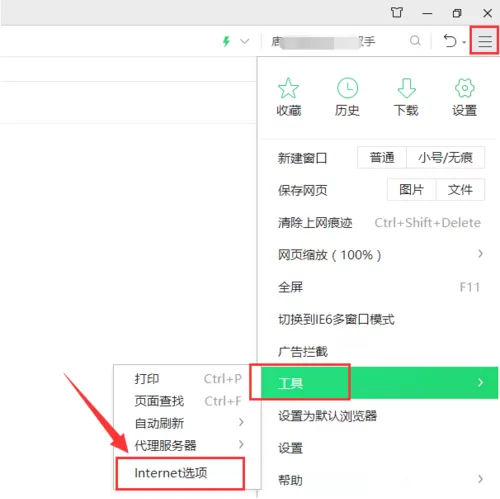Close the browser window
Viewport: 500px width, 499px height.
coord(487,13)
